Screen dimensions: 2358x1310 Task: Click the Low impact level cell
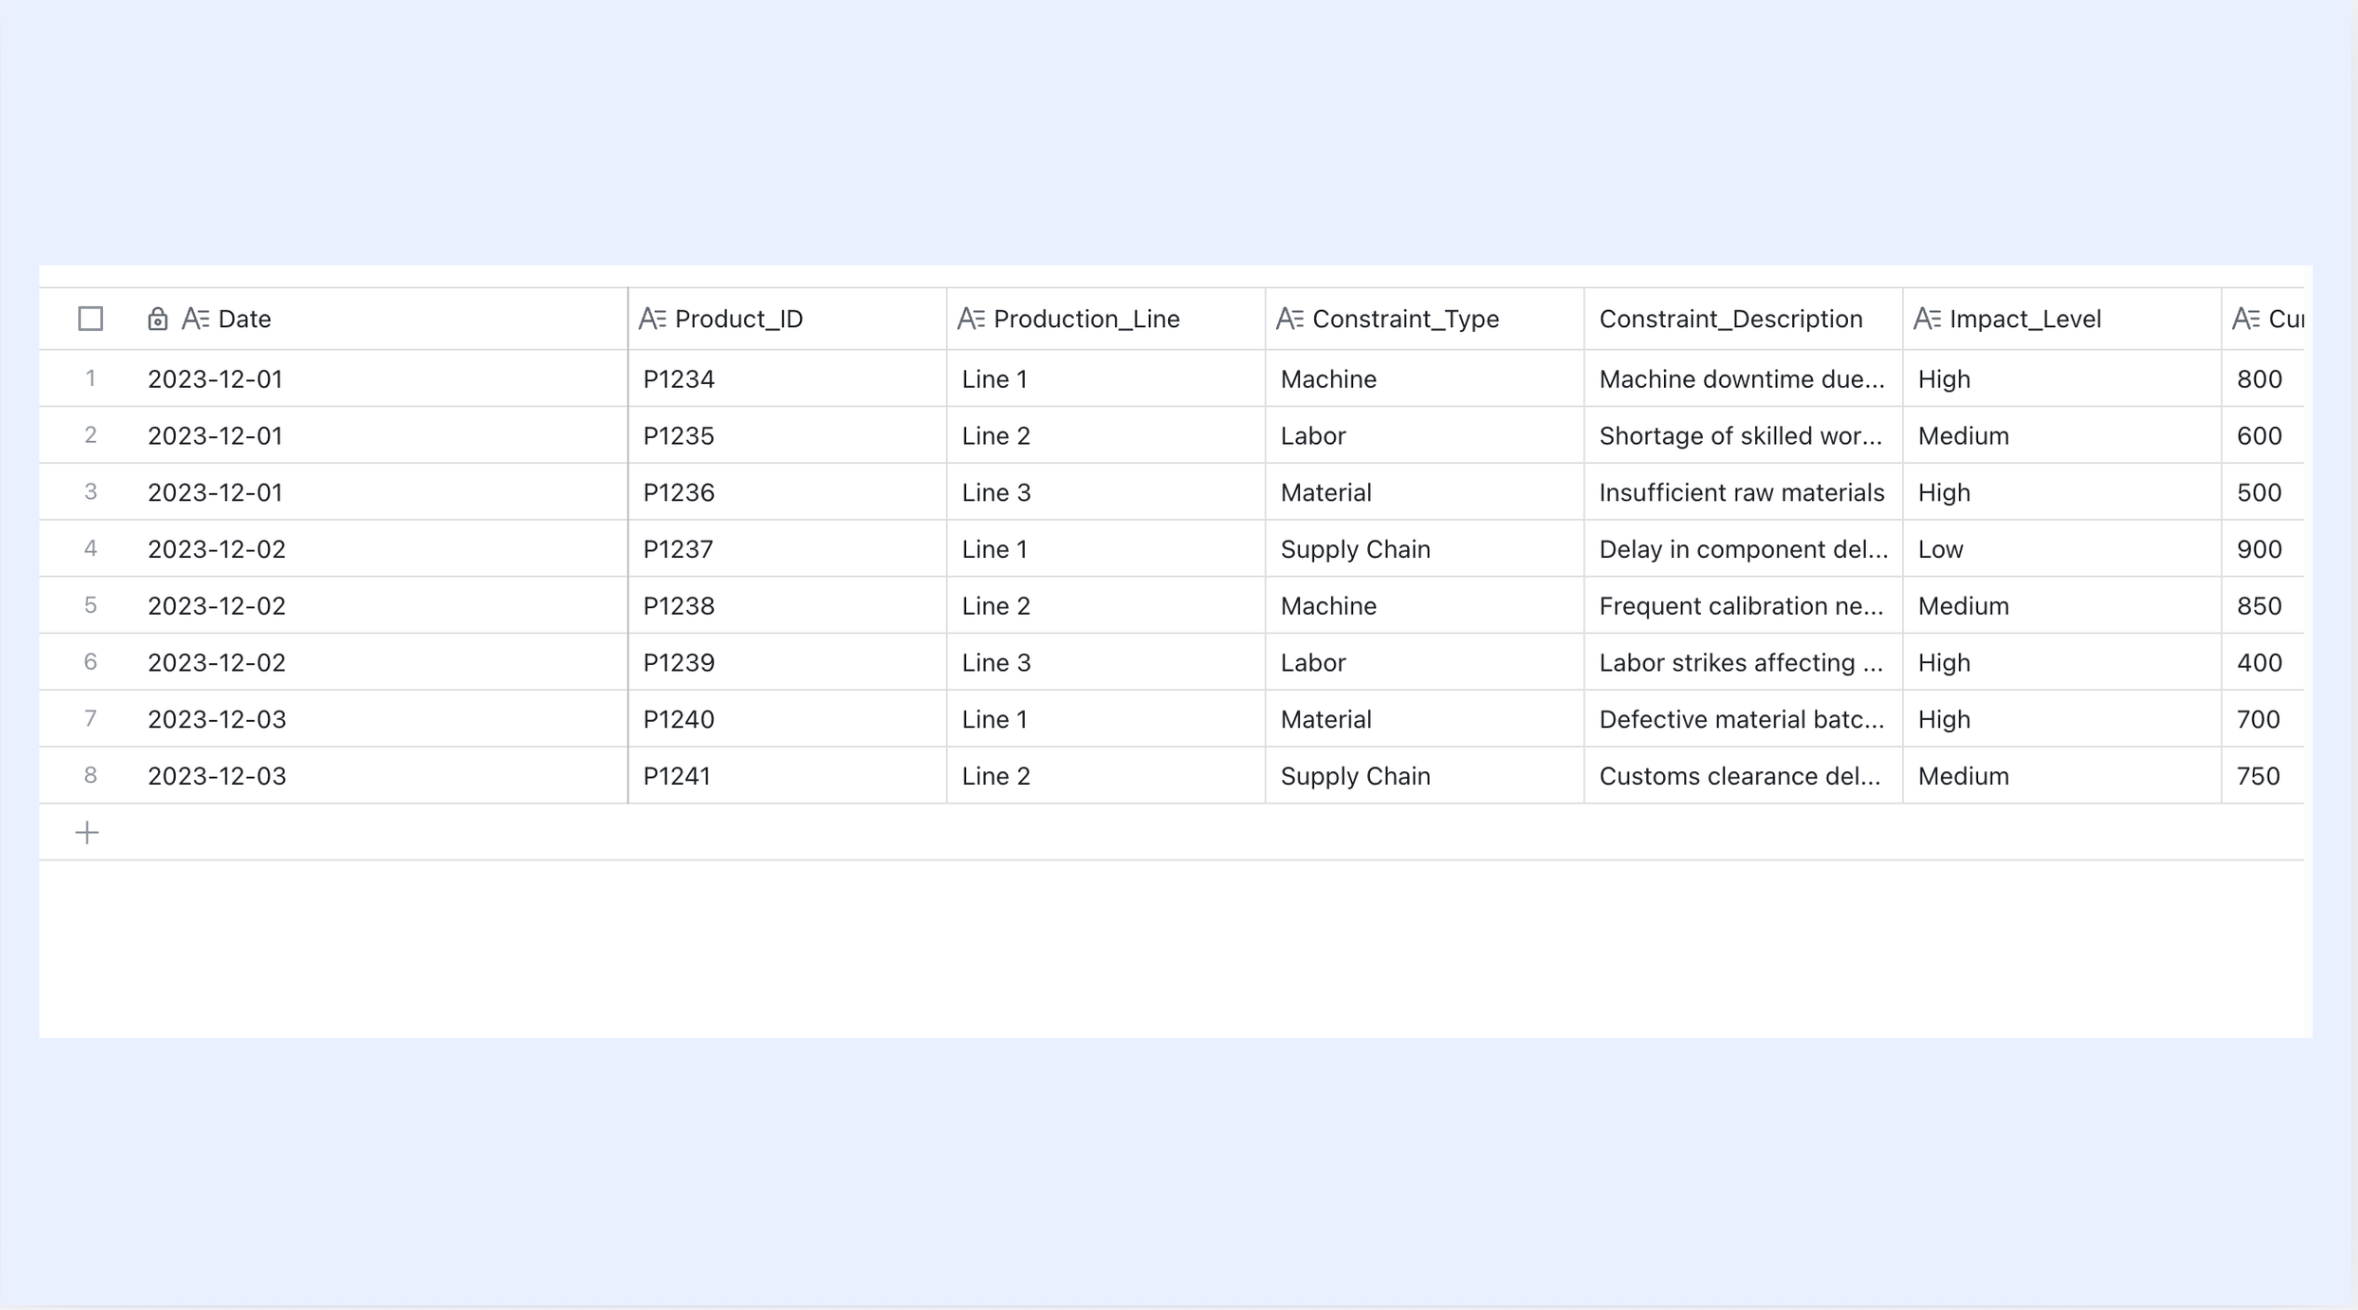tap(2062, 549)
